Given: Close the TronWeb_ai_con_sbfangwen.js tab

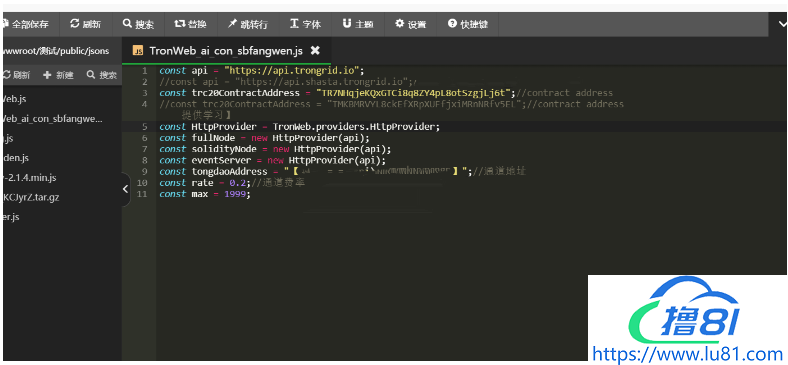Looking at the screenshot, I should pyautogui.click(x=315, y=50).
